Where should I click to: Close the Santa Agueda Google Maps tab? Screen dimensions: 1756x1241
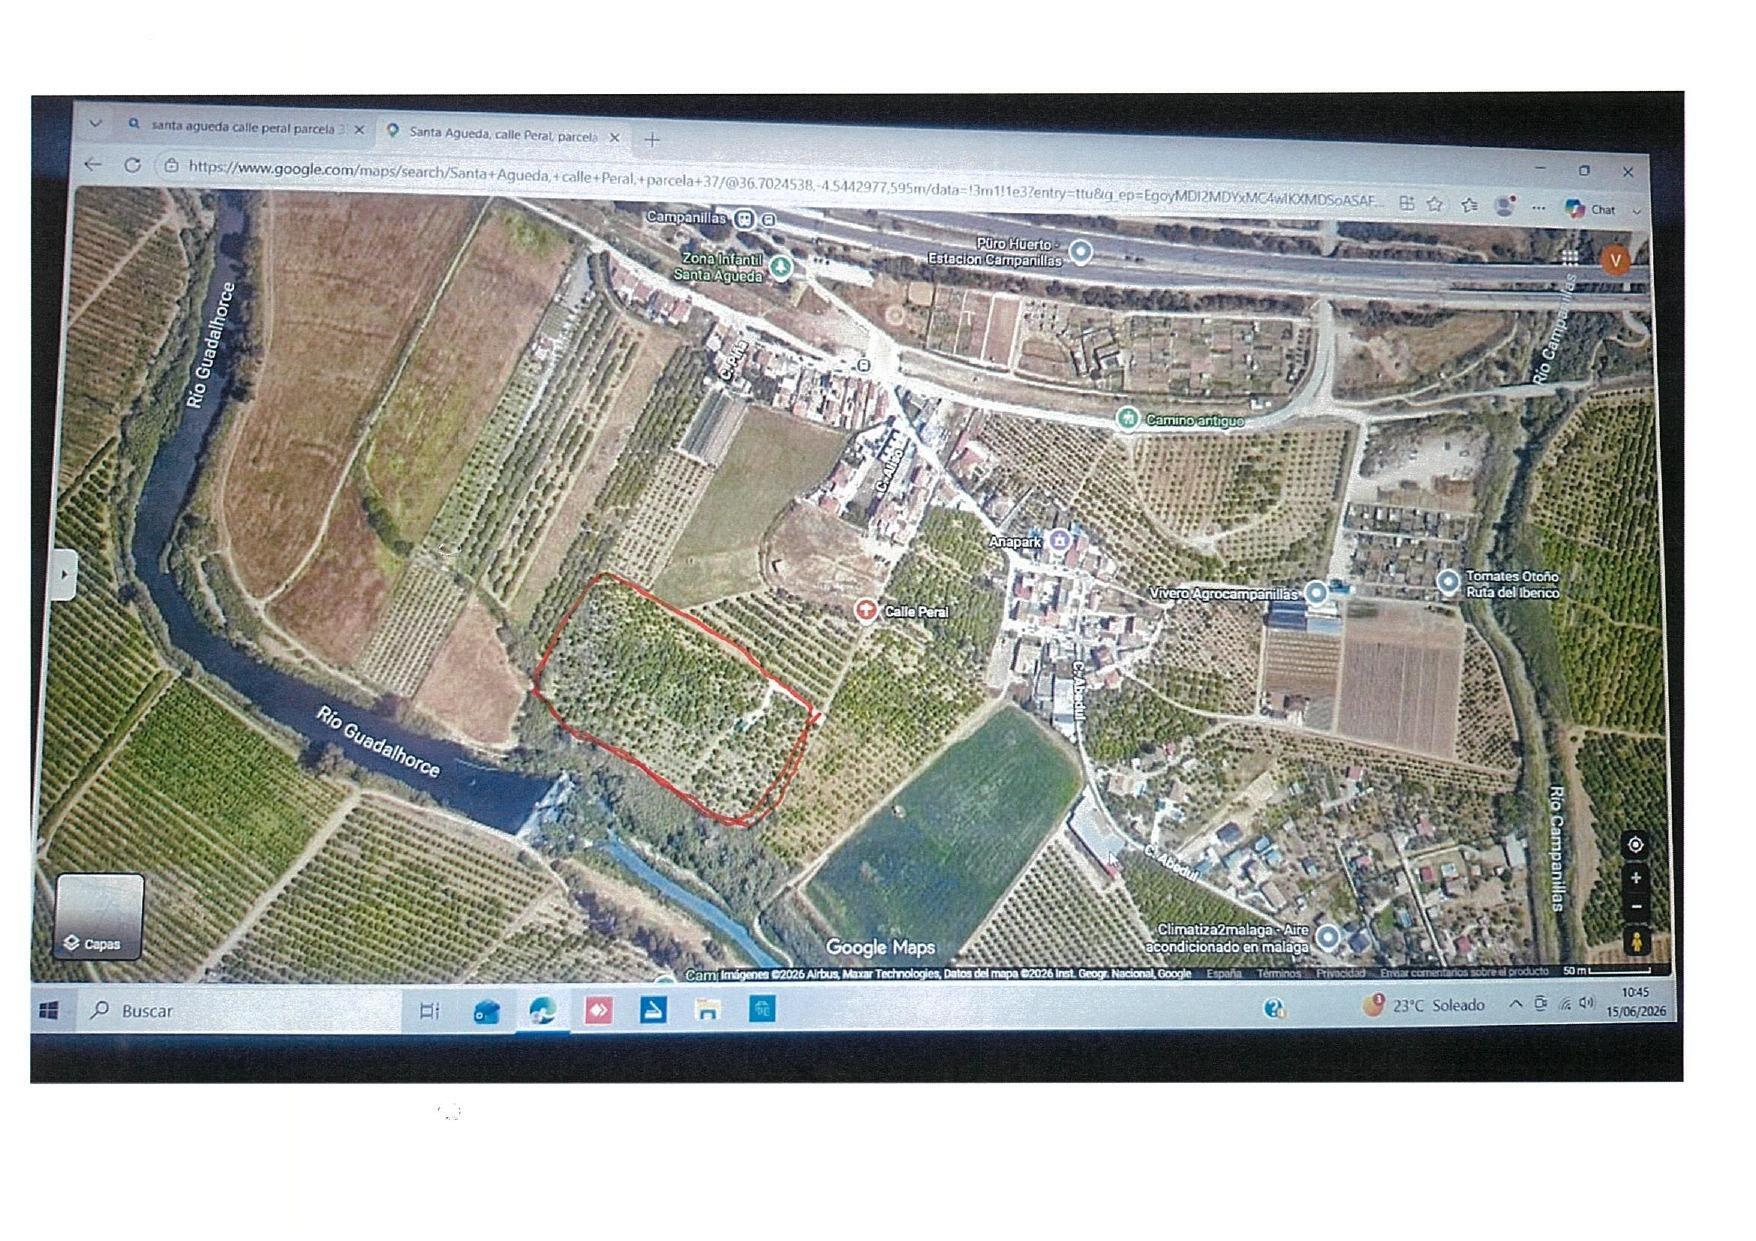pos(615,137)
